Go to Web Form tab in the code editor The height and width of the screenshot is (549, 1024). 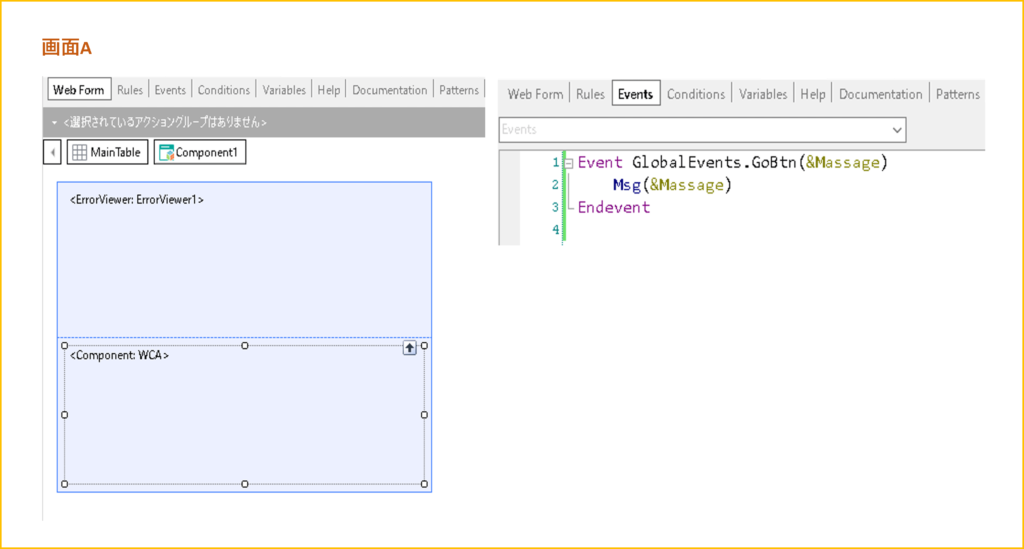[535, 94]
